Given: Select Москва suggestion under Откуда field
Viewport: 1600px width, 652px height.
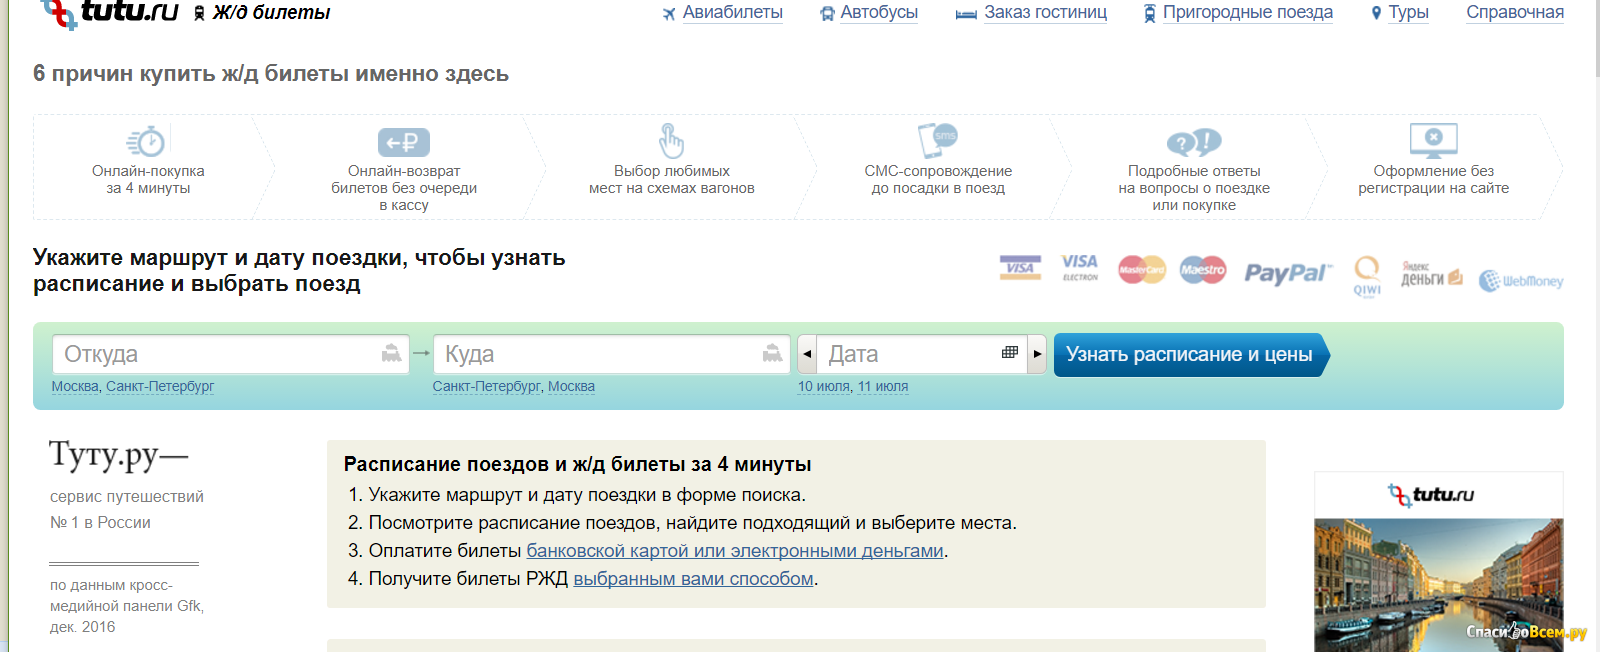Looking at the screenshot, I should tap(75, 387).
